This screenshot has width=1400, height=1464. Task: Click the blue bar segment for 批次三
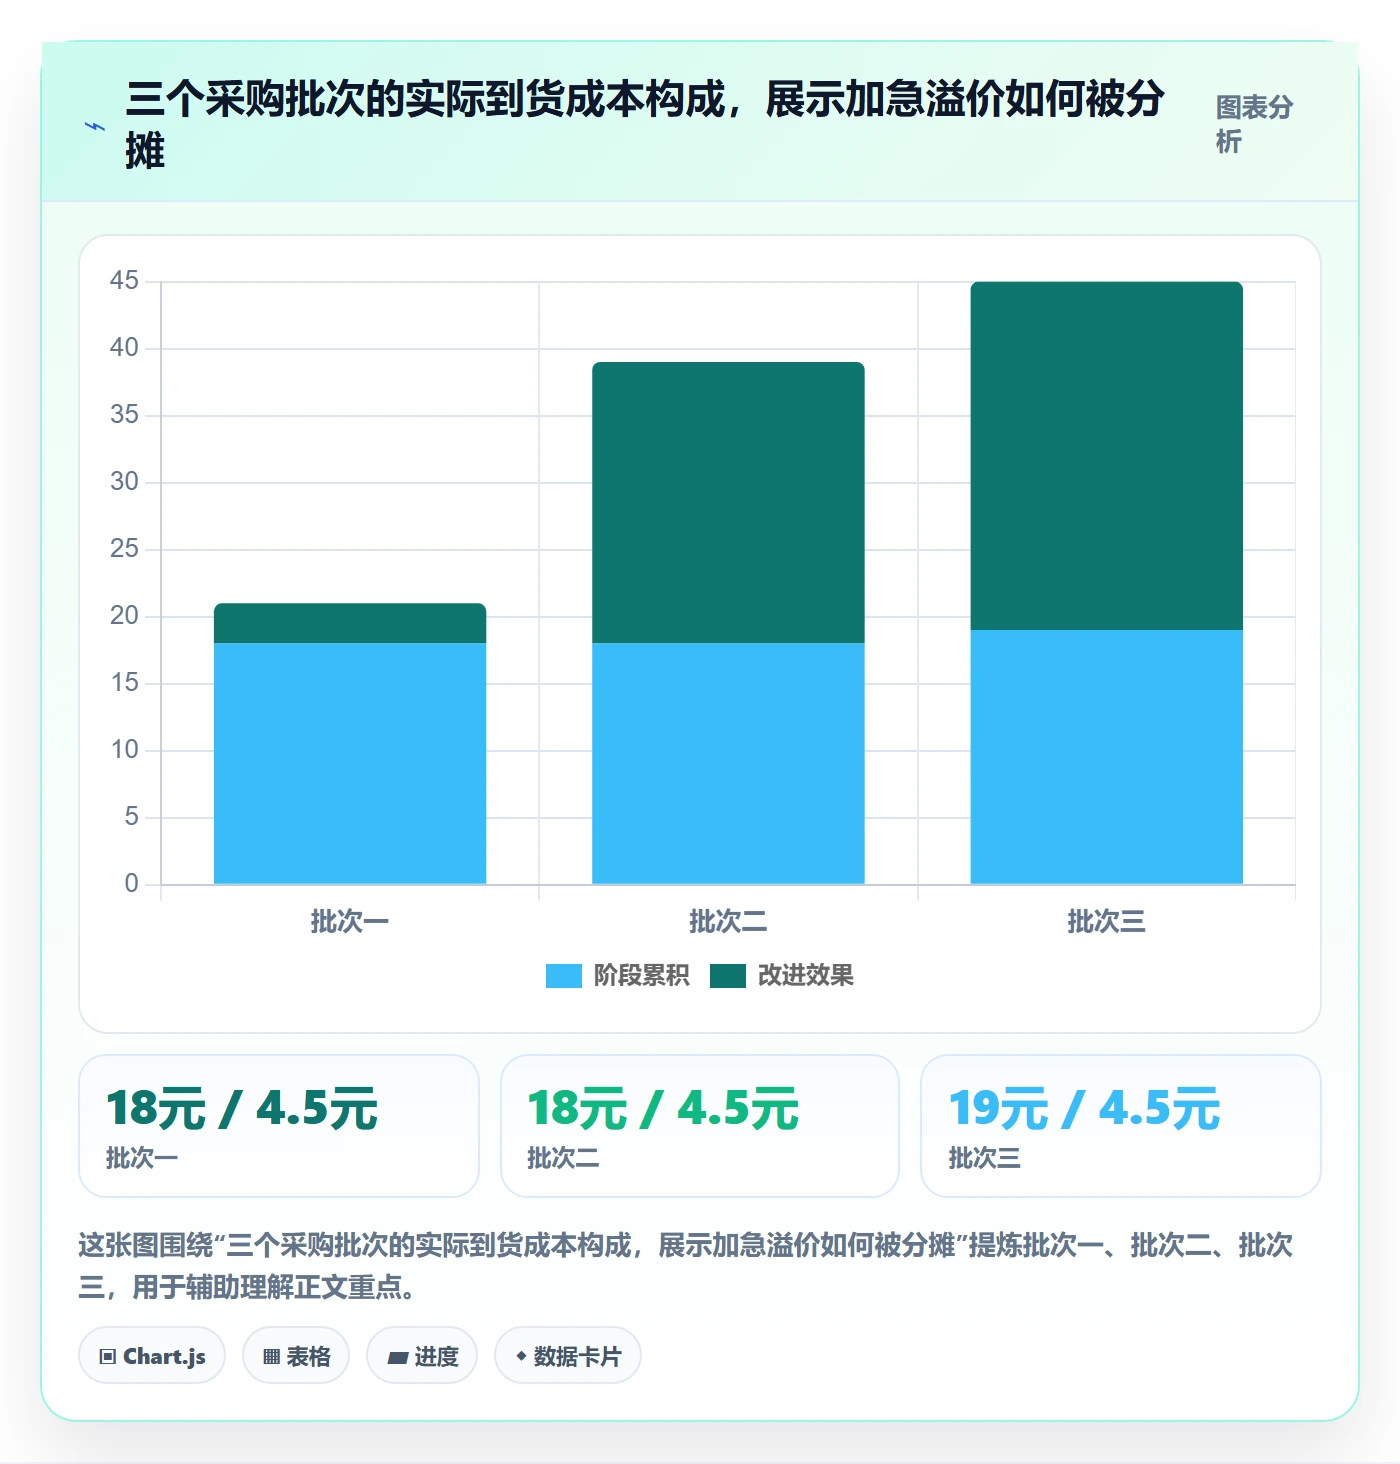click(1107, 757)
